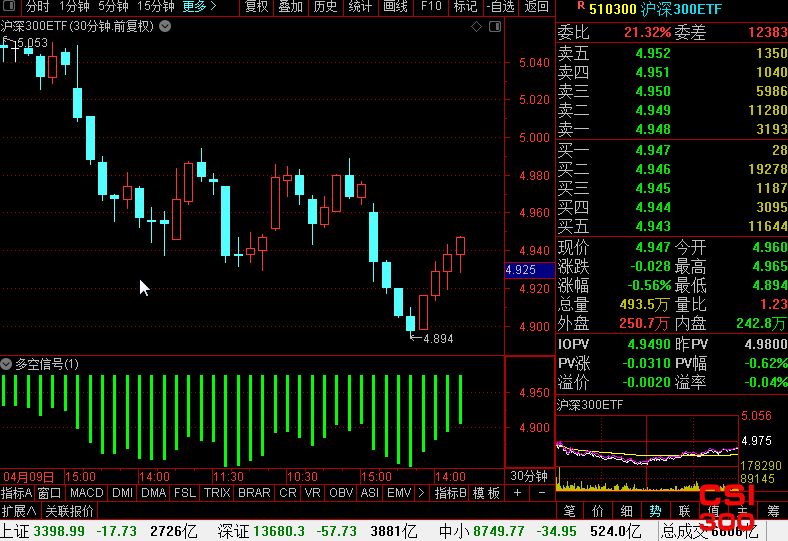Select the 1分钟 period tab
788x541 pixels.
[x=74, y=7]
